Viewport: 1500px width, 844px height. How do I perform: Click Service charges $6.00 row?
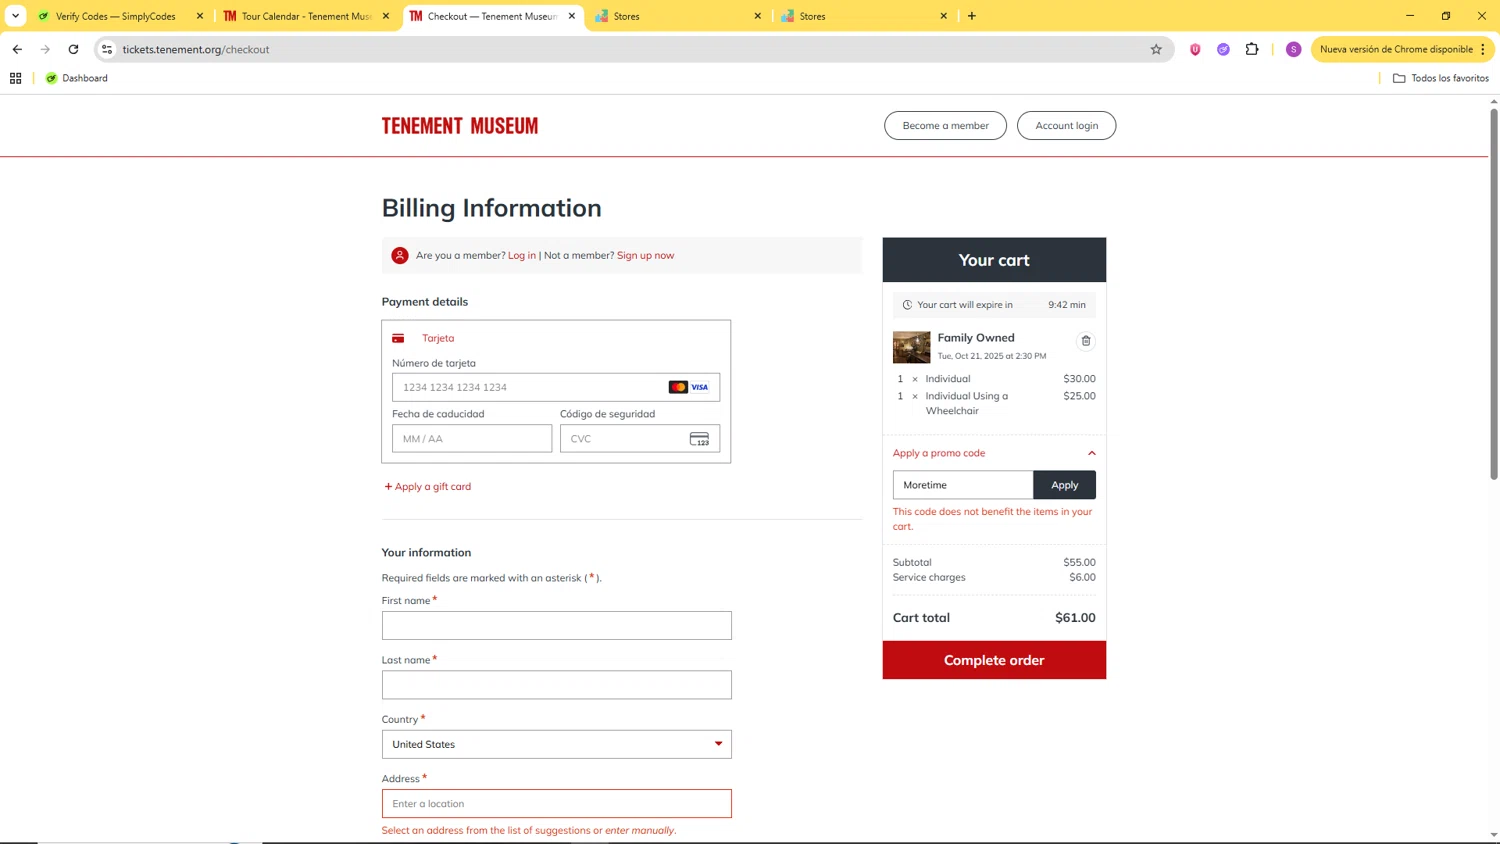(994, 577)
